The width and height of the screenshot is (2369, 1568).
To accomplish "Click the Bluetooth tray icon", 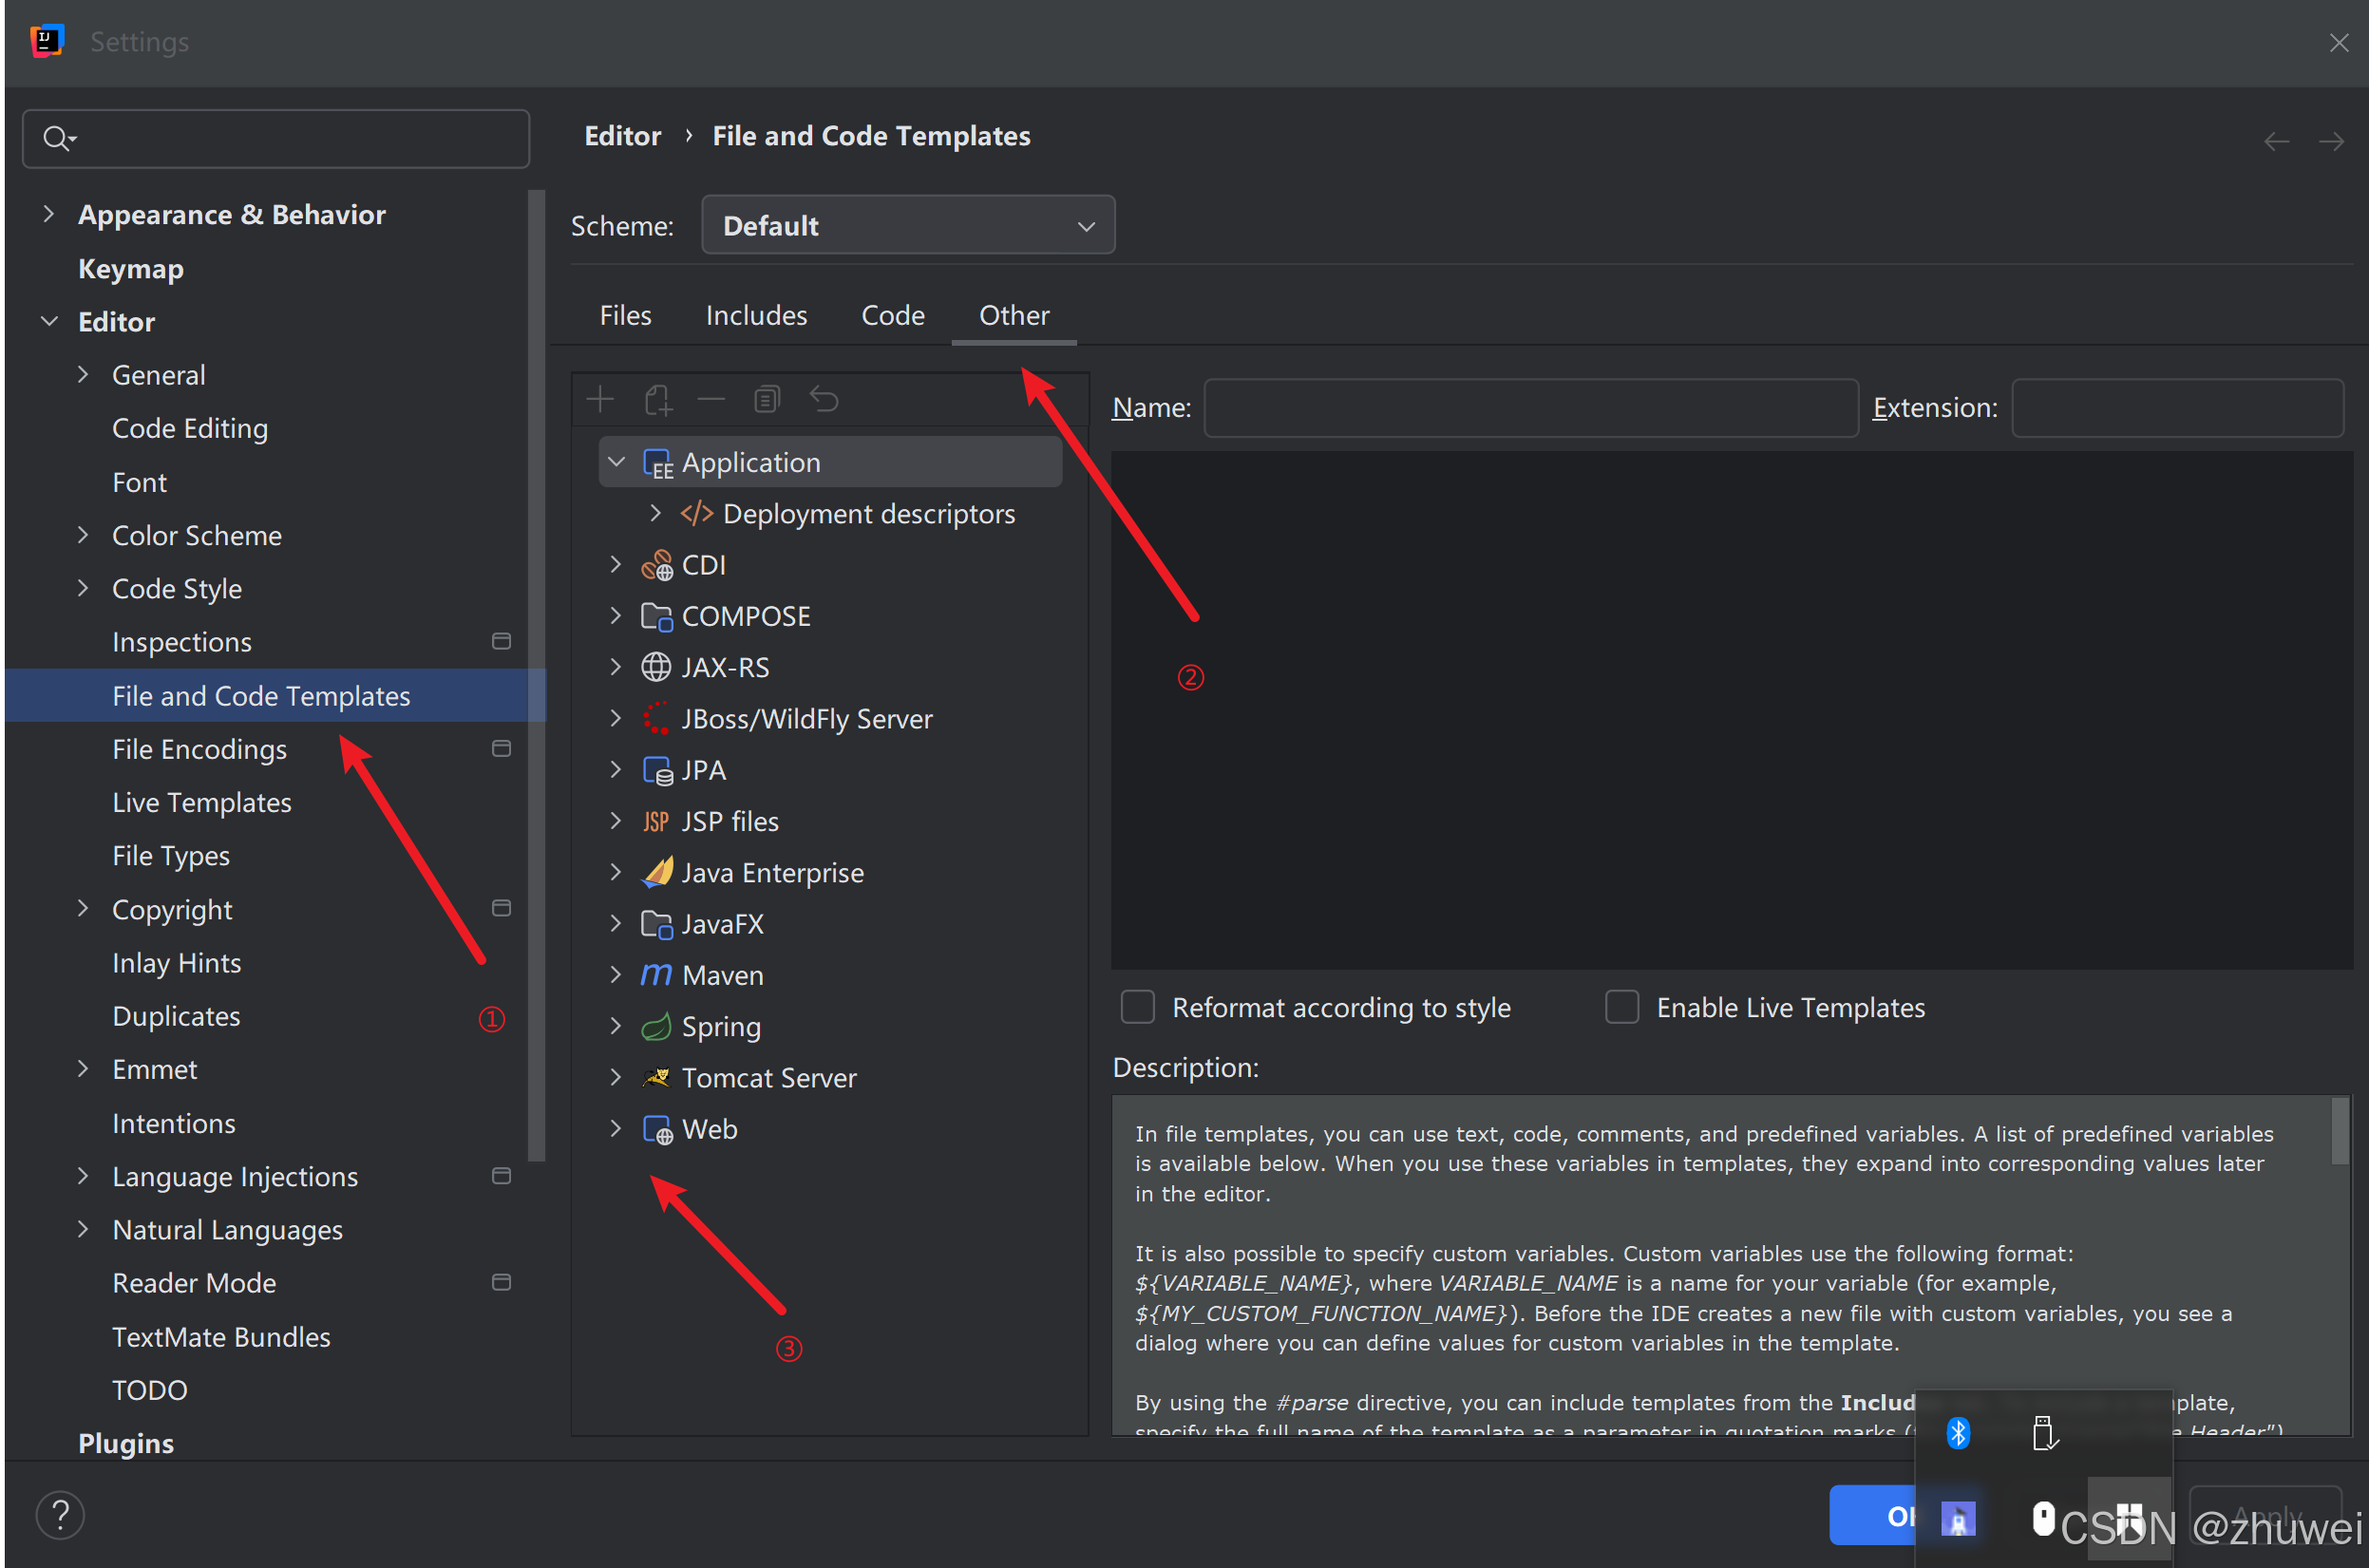I will (1957, 1432).
